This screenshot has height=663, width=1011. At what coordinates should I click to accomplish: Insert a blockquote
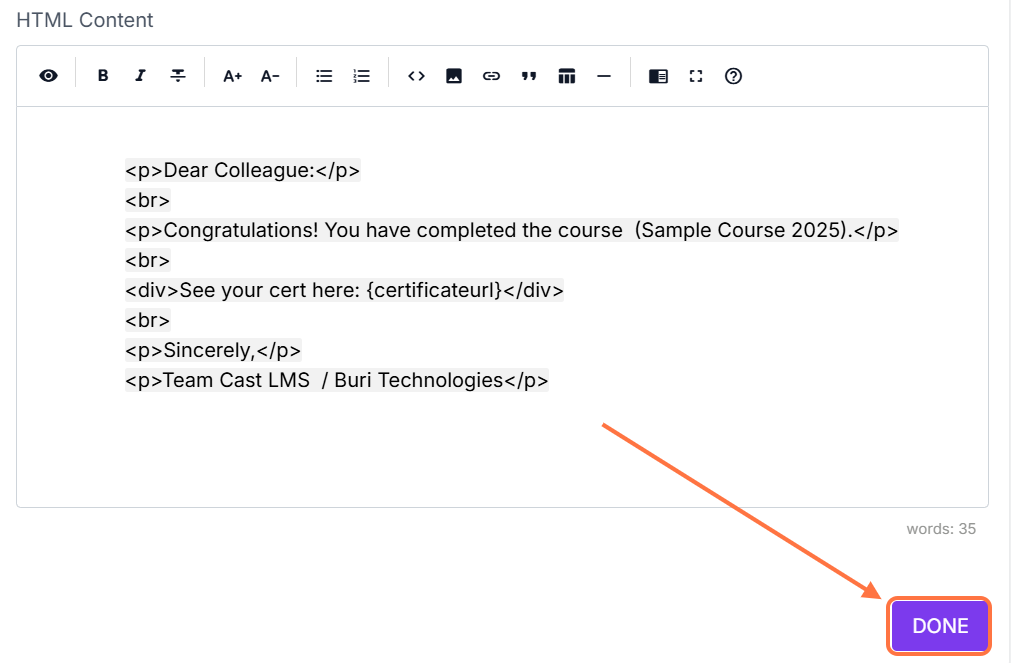click(529, 76)
